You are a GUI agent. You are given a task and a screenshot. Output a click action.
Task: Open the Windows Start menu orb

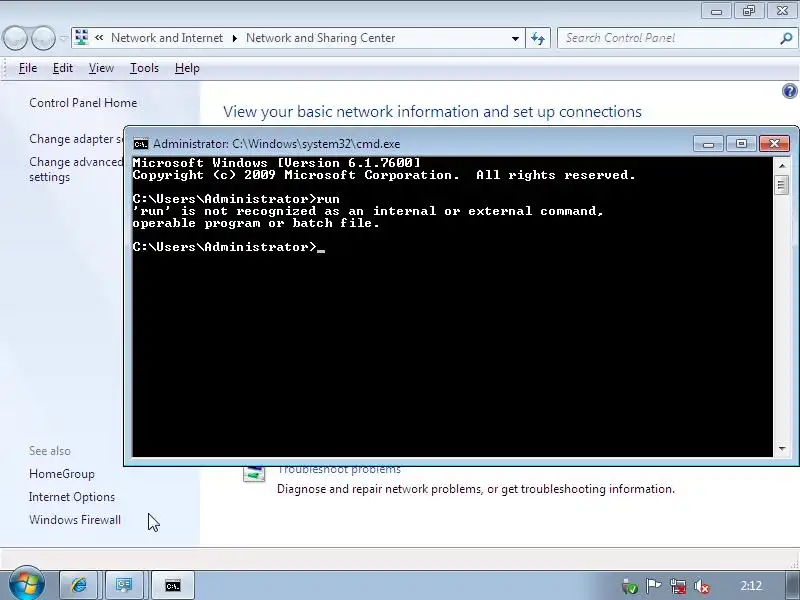pyautogui.click(x=26, y=585)
